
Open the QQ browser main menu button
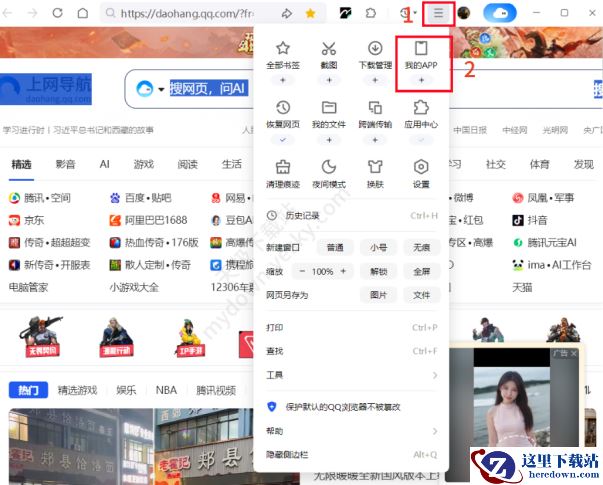coord(438,13)
